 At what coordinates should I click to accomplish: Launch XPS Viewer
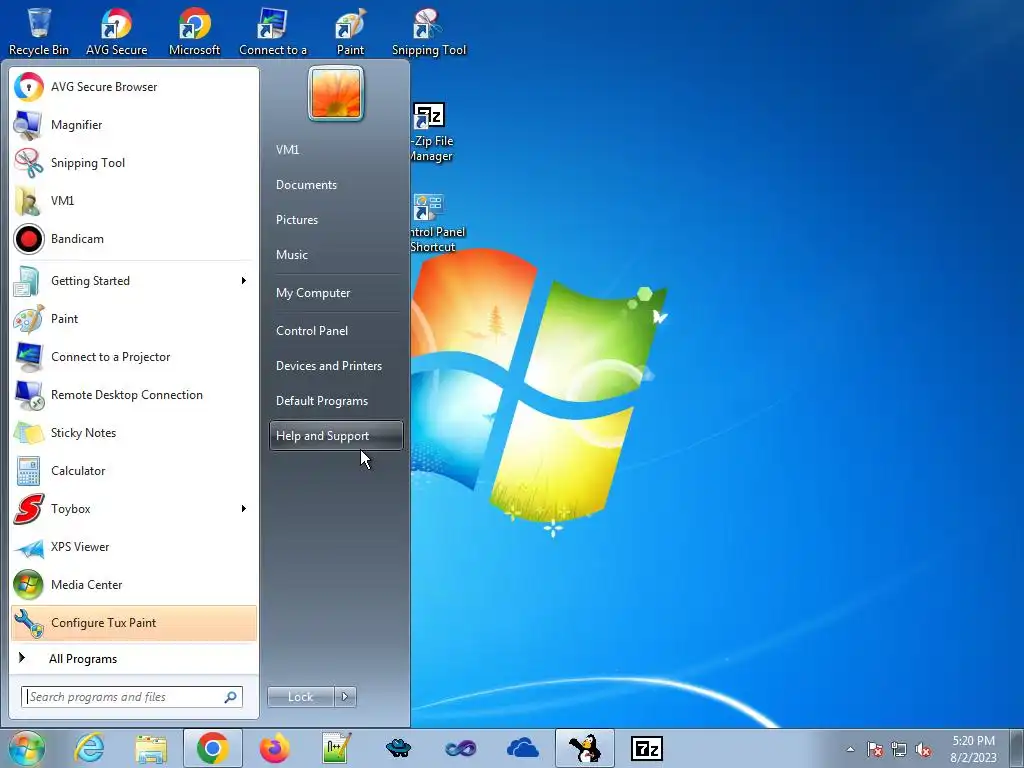134,547
